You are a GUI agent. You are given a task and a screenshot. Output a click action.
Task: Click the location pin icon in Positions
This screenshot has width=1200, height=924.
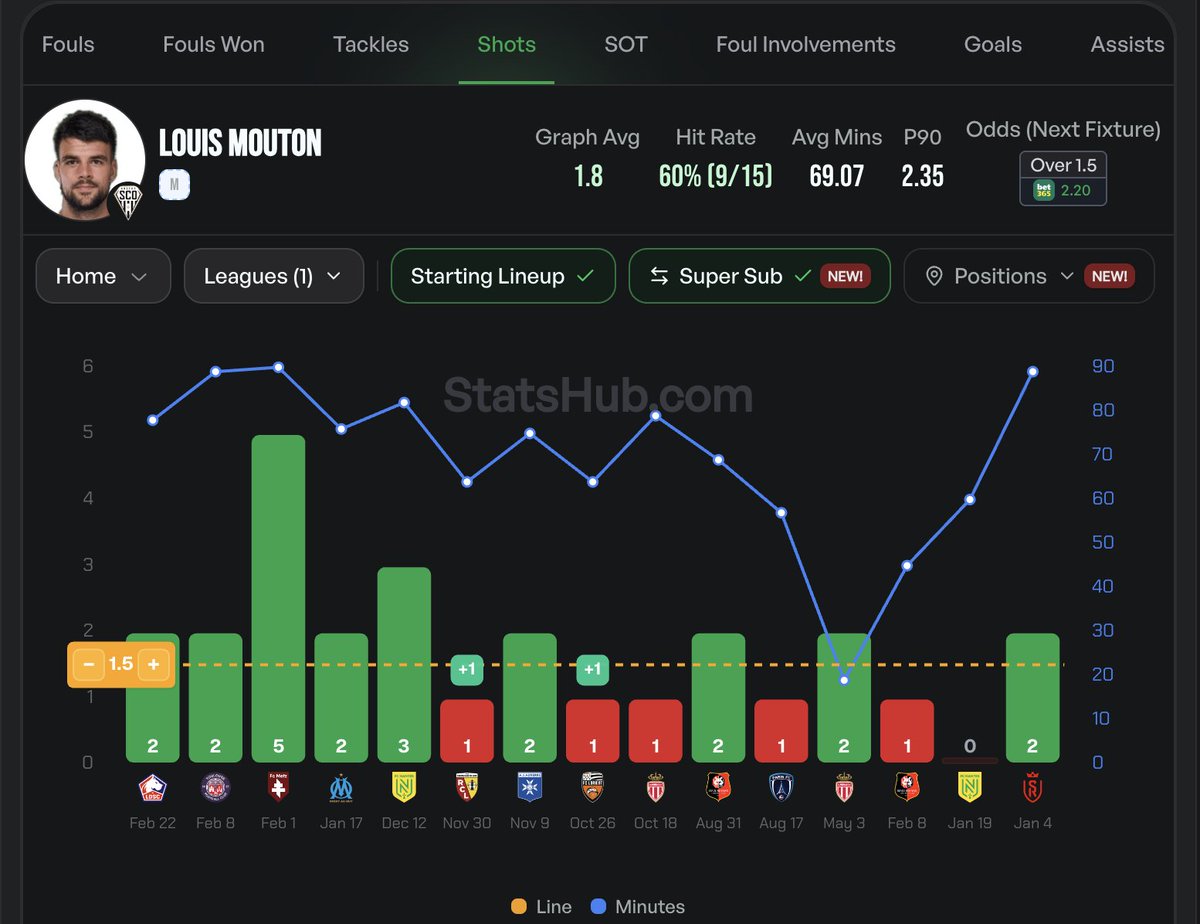tap(934, 276)
